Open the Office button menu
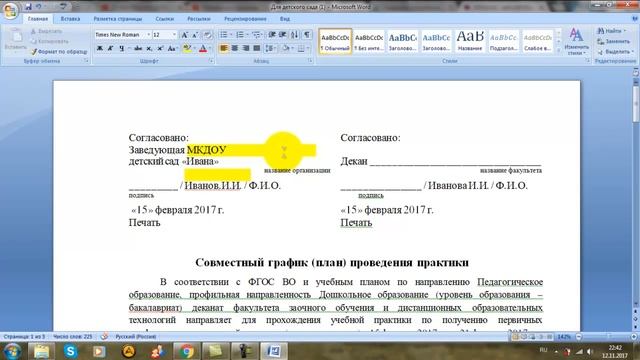 click(x=10, y=11)
